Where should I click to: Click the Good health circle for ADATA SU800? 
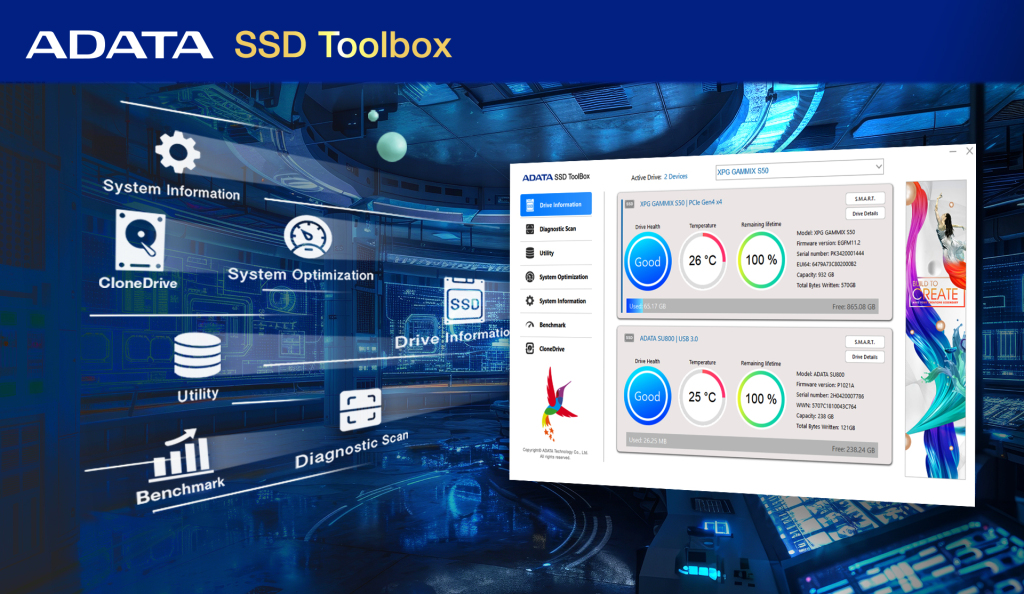click(x=647, y=396)
